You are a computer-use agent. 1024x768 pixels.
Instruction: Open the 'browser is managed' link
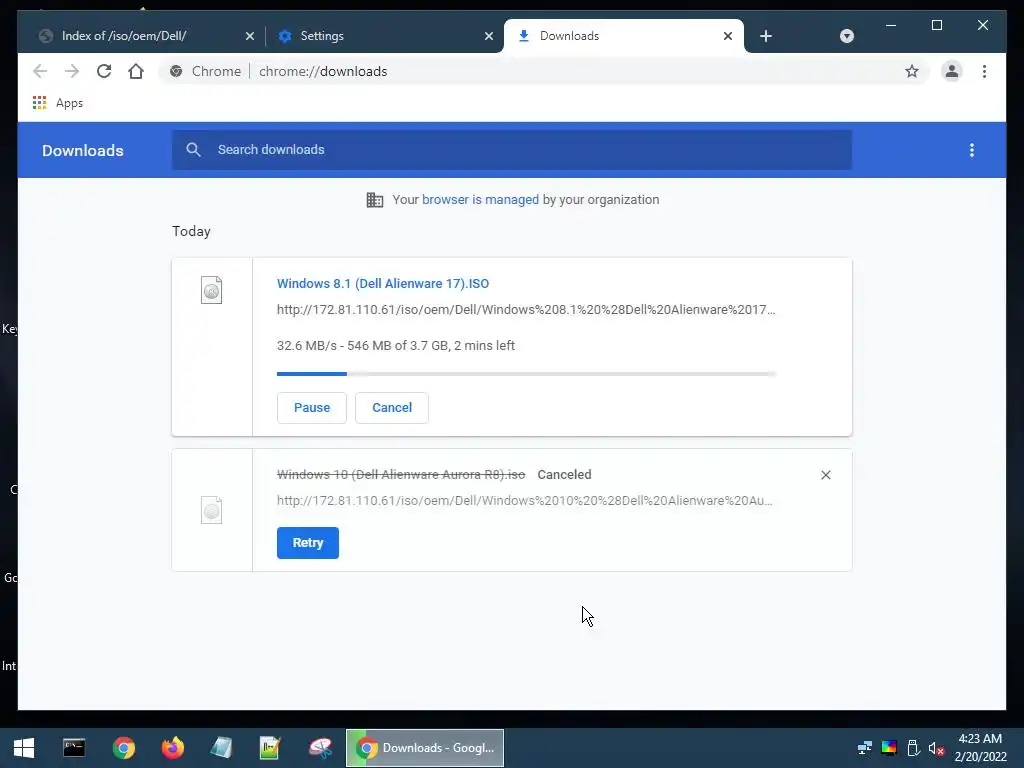tap(480, 200)
